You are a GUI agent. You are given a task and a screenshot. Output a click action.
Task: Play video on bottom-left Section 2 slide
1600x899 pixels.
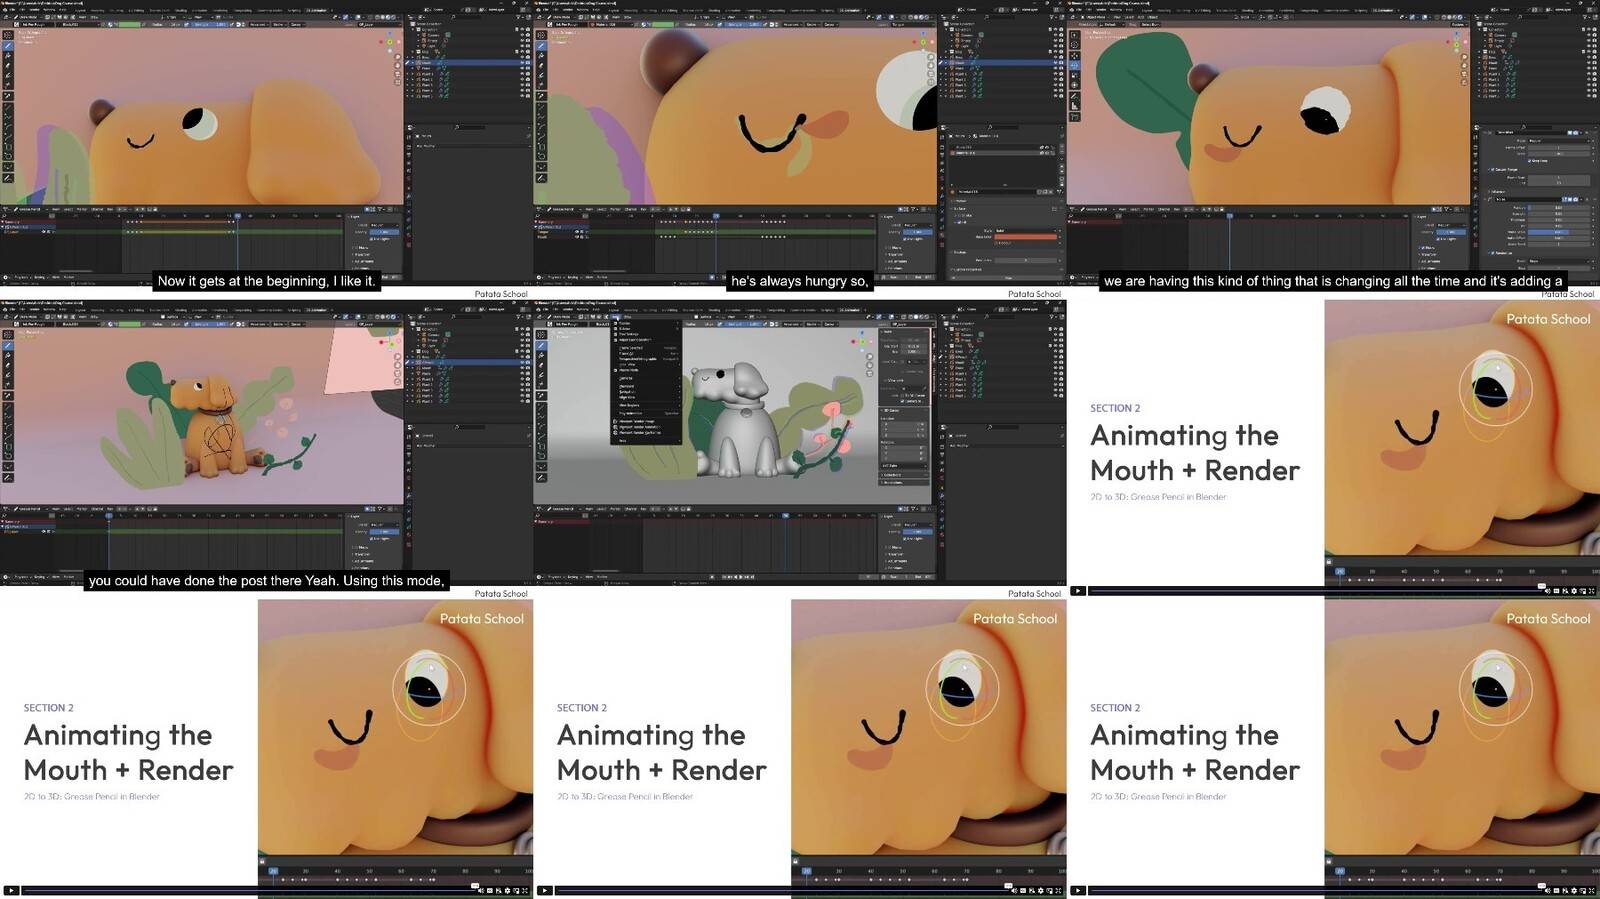tap(11, 890)
